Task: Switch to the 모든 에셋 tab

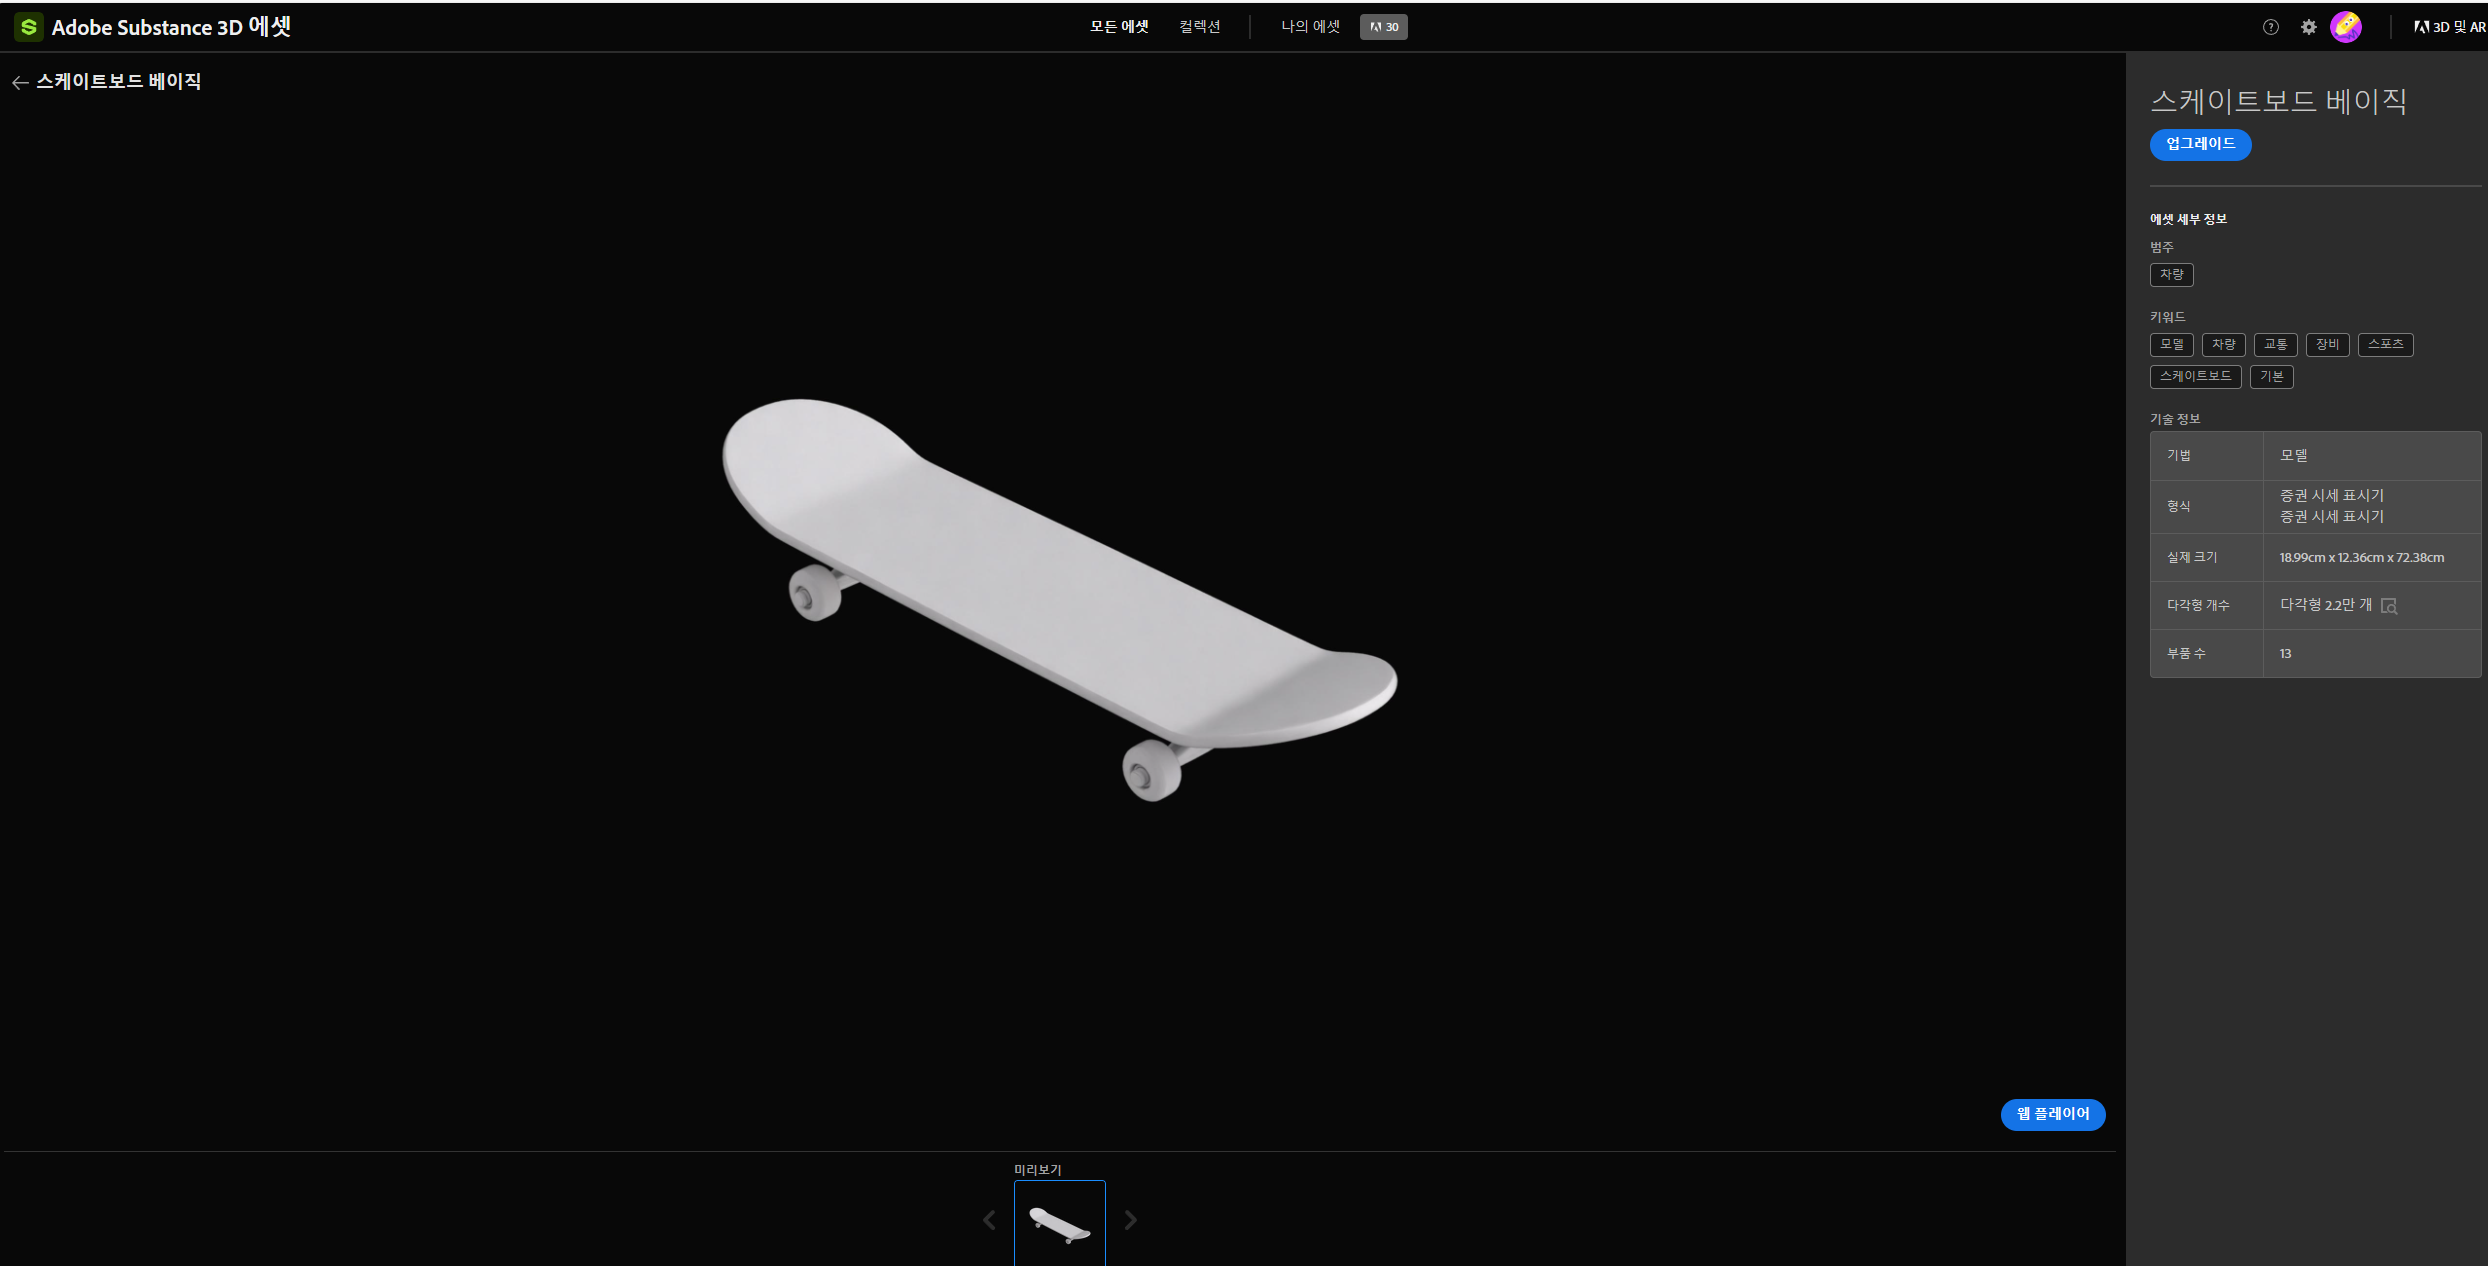Action: (1119, 27)
